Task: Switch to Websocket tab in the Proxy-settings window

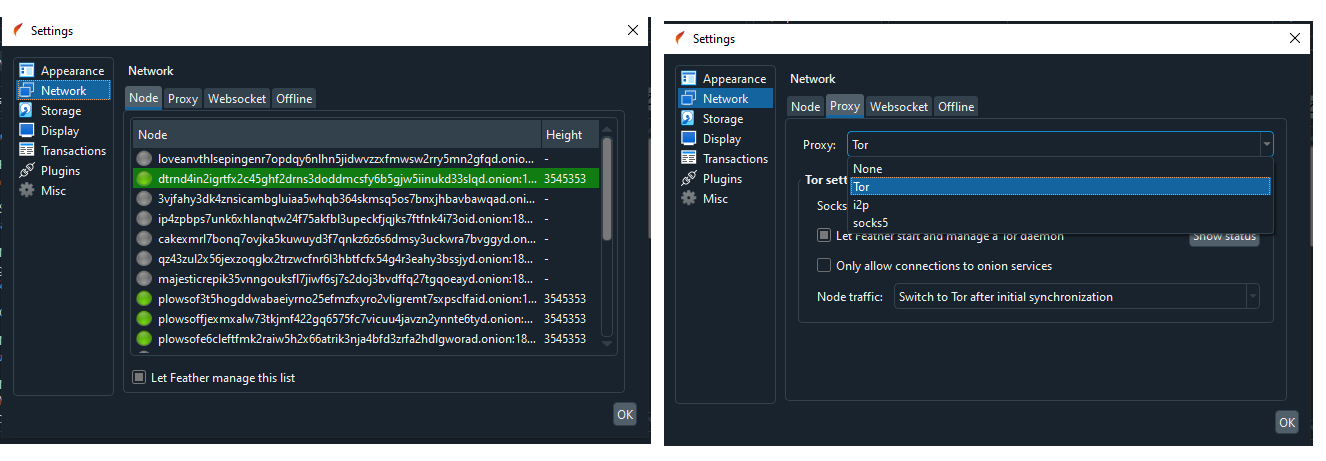Action: click(899, 106)
